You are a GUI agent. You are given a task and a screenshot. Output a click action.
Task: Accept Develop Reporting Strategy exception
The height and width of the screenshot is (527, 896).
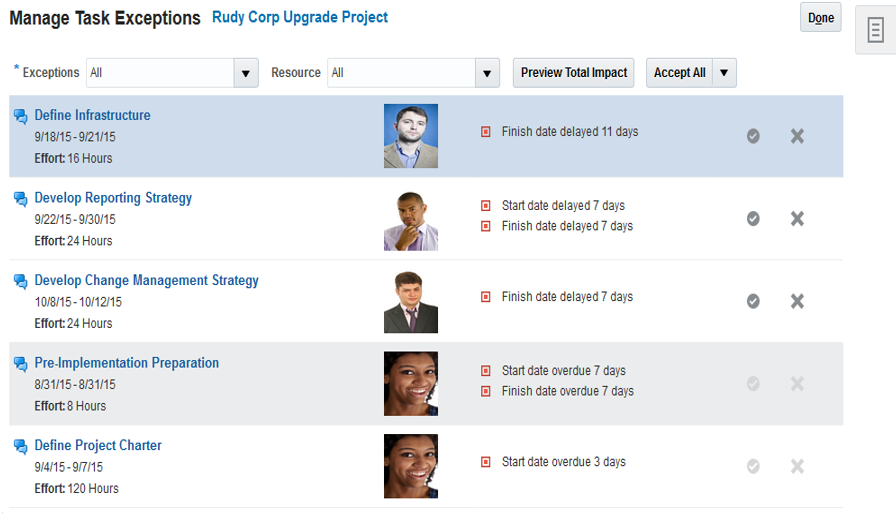(753, 219)
